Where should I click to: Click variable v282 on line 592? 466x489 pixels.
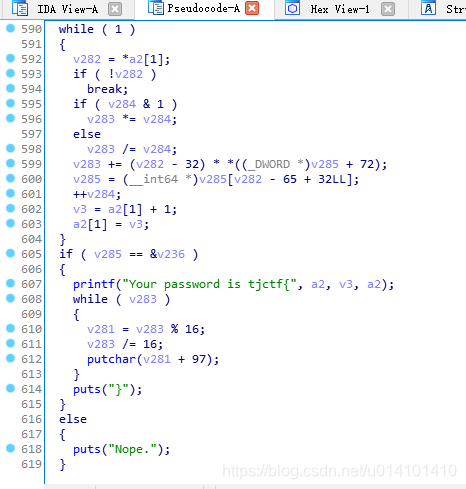click(87, 59)
